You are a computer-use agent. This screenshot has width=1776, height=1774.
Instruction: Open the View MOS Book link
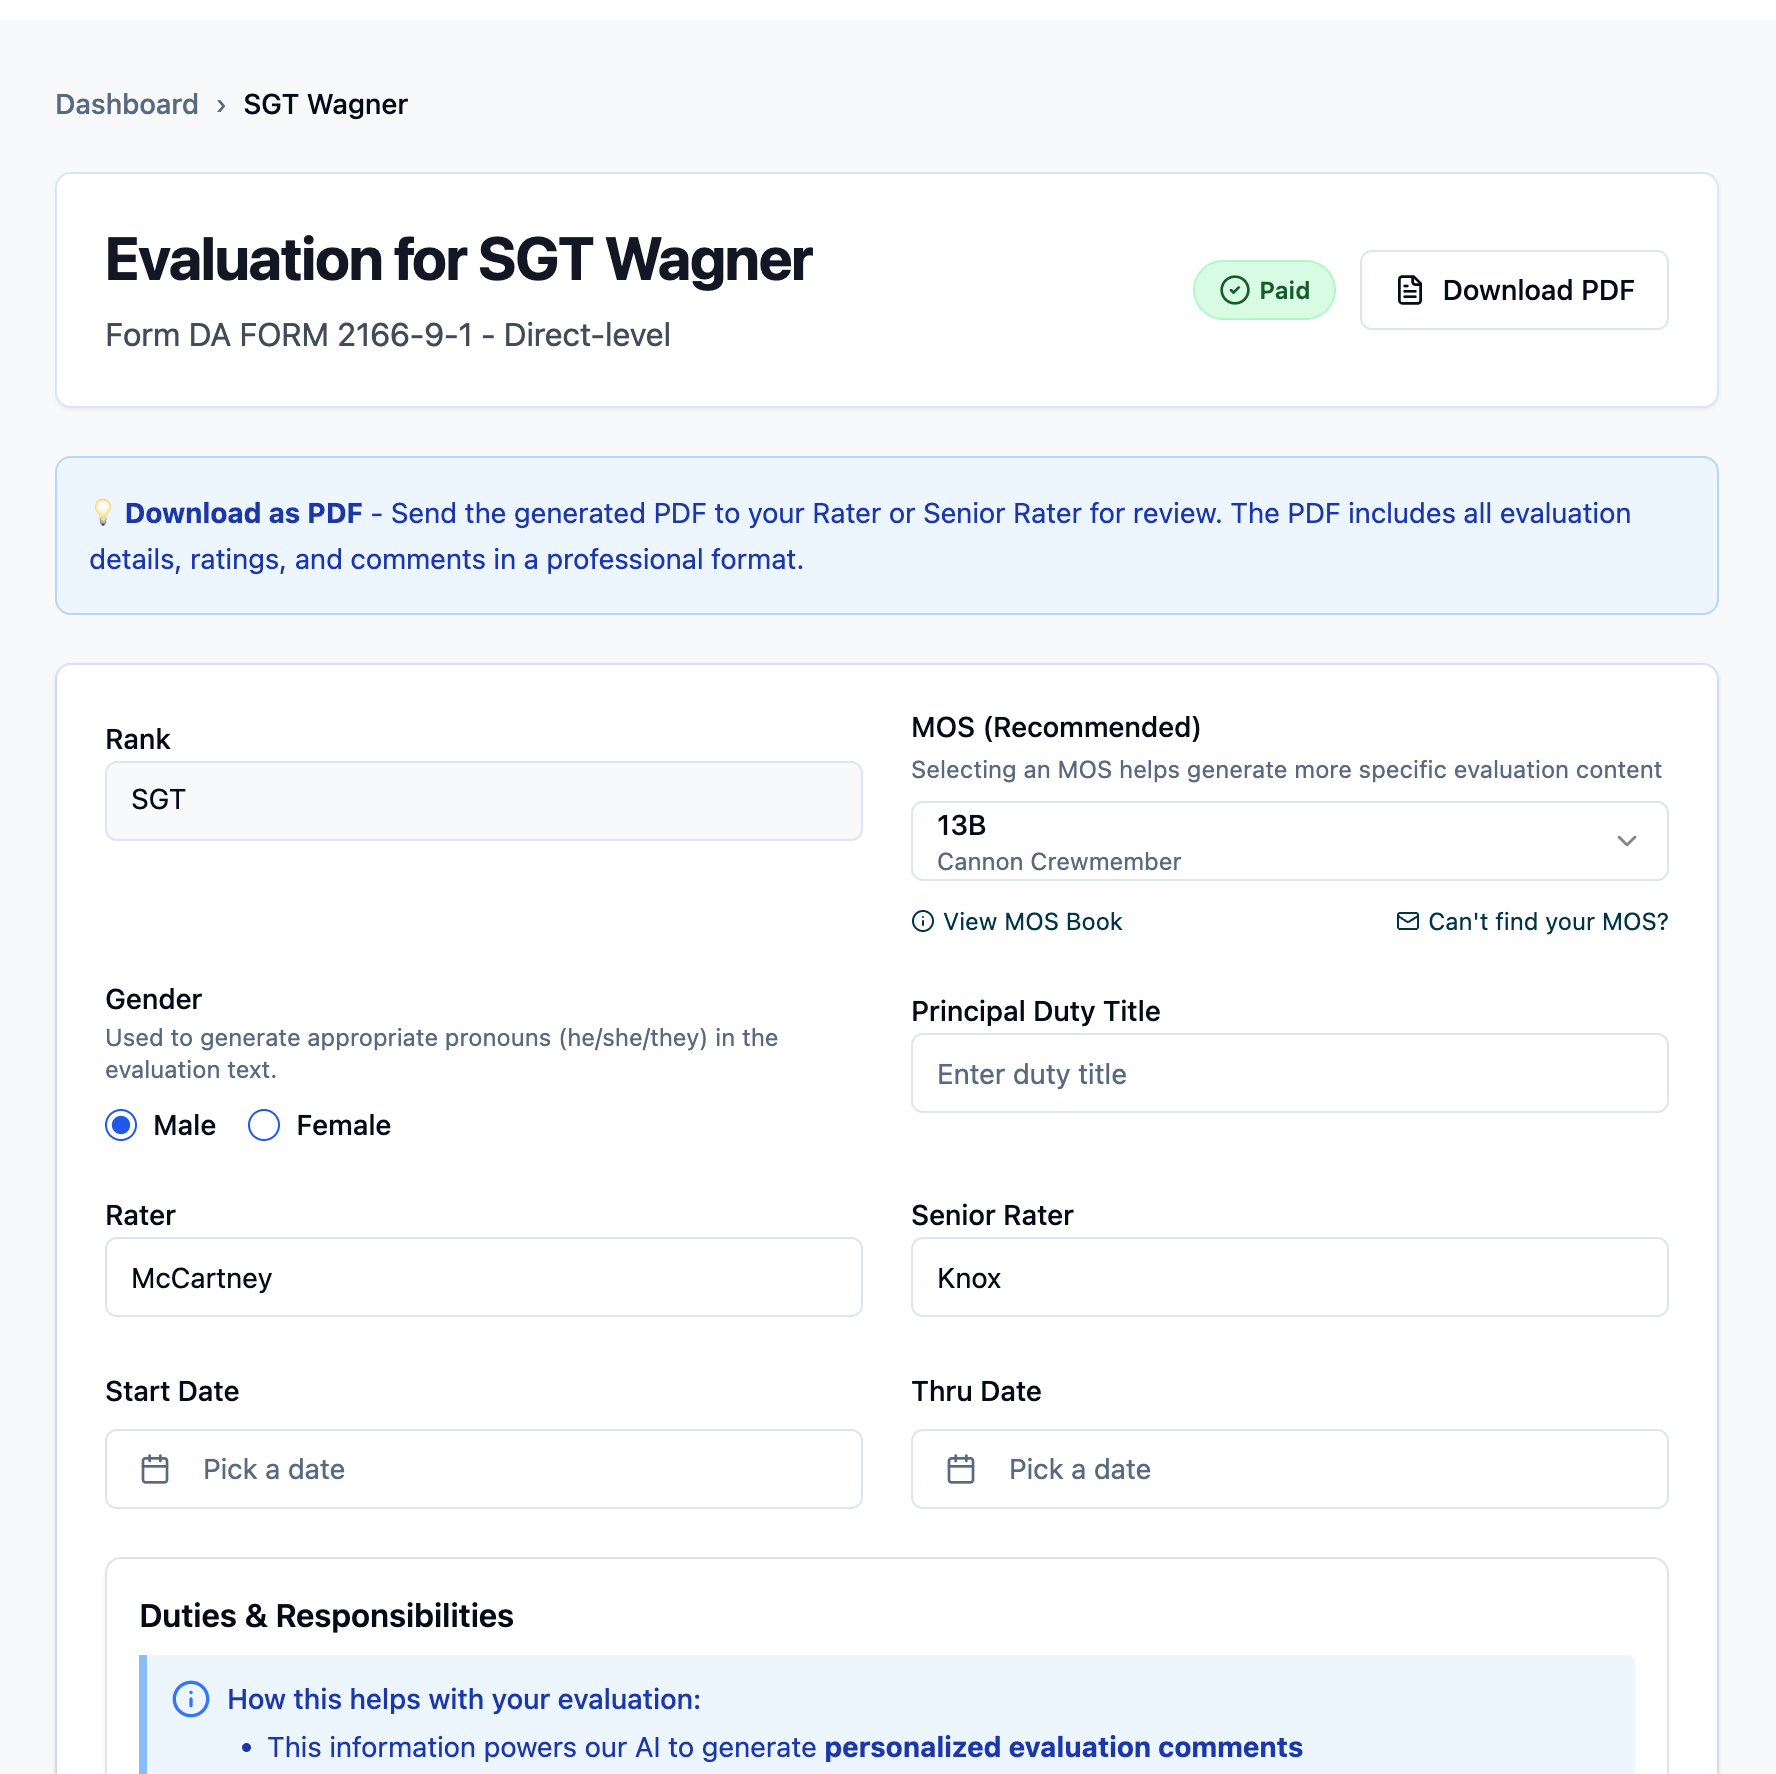click(1032, 921)
